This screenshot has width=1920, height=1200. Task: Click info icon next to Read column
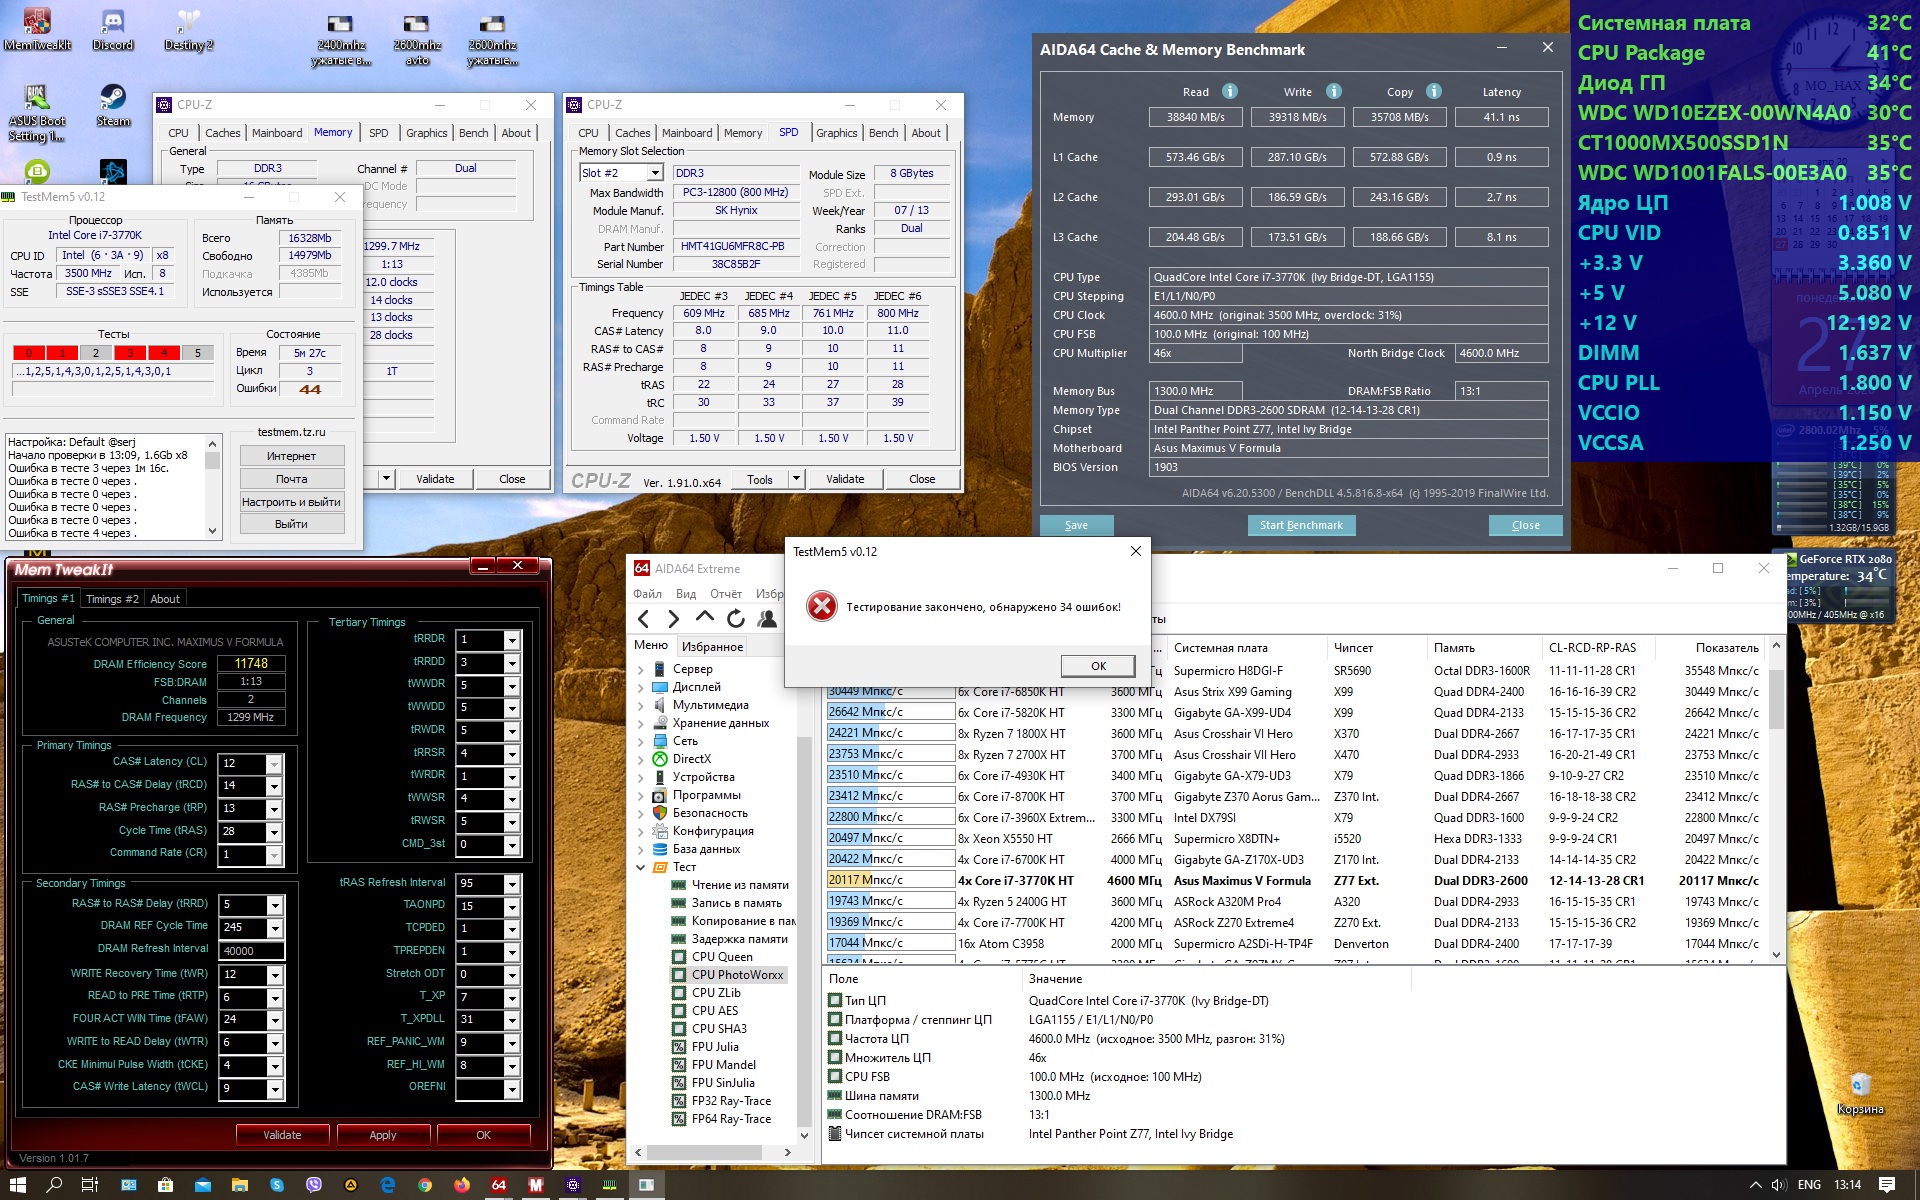tap(1230, 91)
